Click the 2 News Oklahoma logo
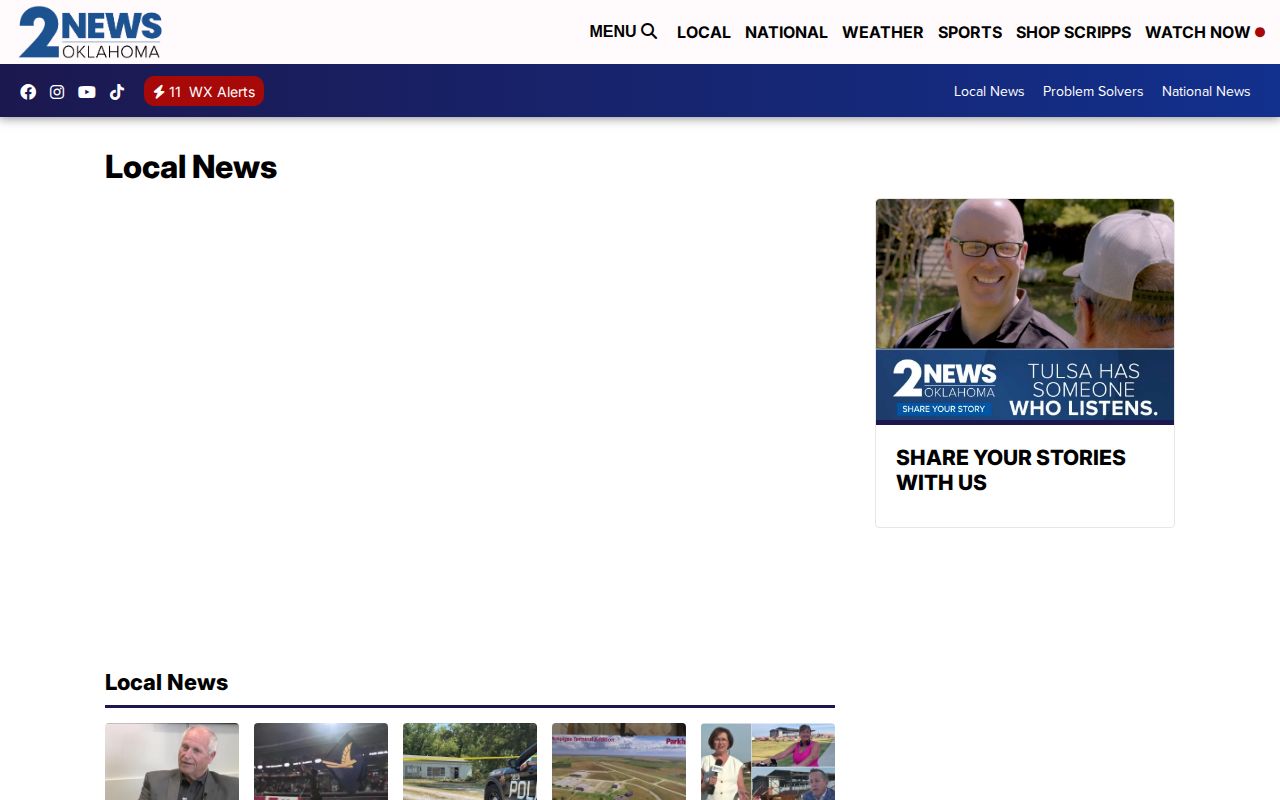Viewport: 1280px width, 800px height. point(90,32)
